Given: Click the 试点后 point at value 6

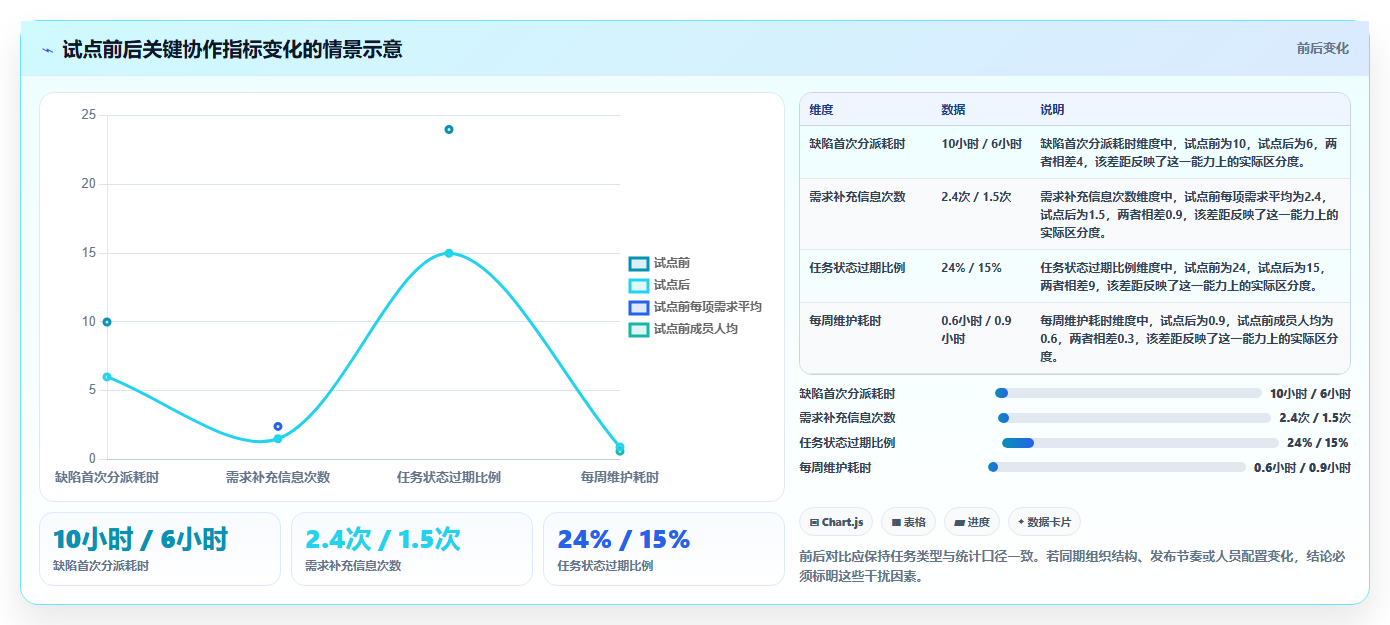Looking at the screenshot, I should tap(107, 377).
